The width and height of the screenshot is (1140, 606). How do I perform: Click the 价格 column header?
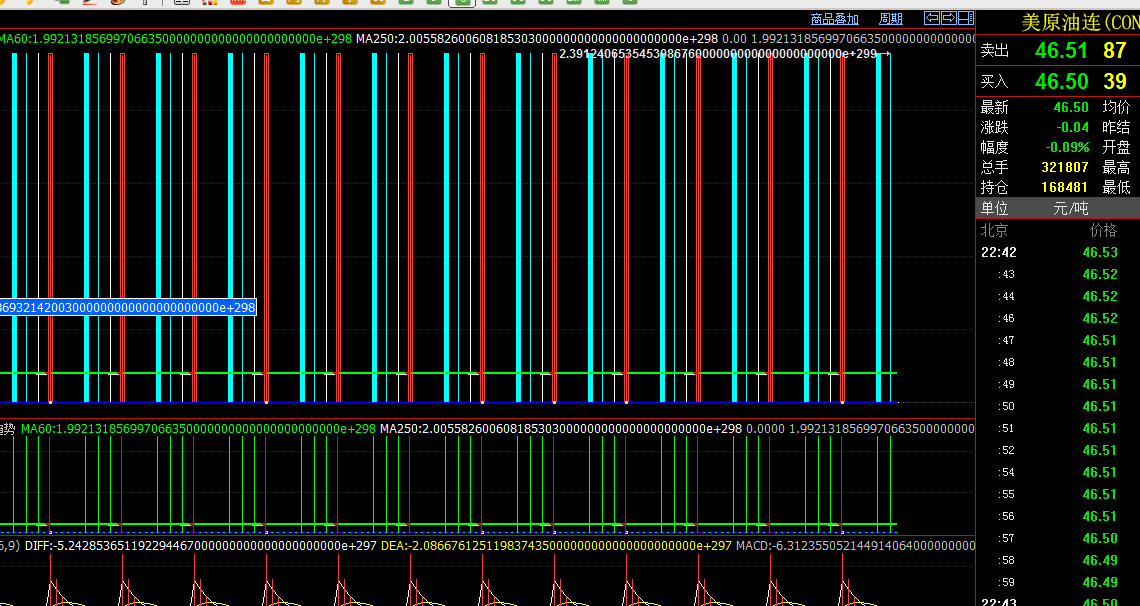click(x=1103, y=230)
